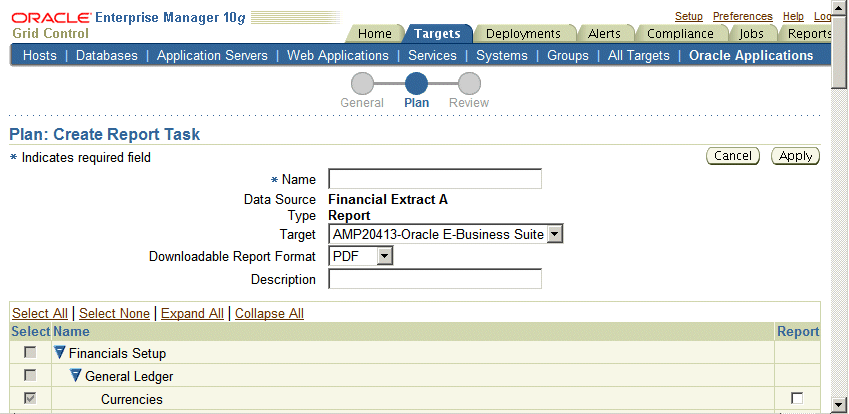
Task: Click the Select All link
Action: coord(40,313)
